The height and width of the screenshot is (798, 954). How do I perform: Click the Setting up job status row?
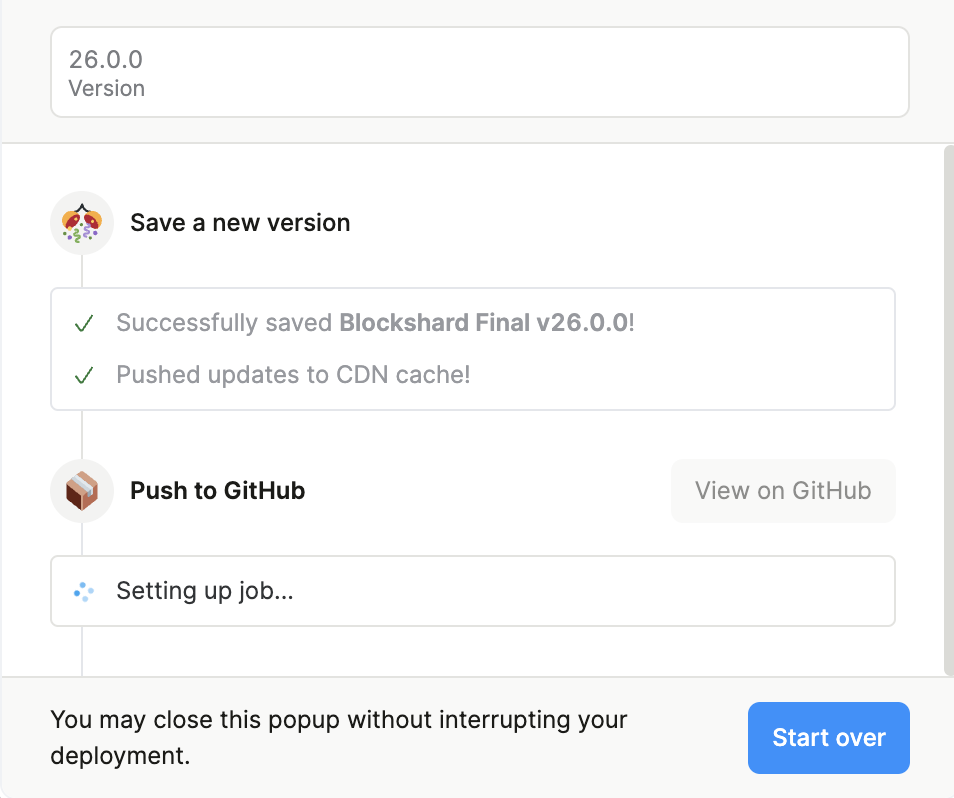[x=472, y=591]
